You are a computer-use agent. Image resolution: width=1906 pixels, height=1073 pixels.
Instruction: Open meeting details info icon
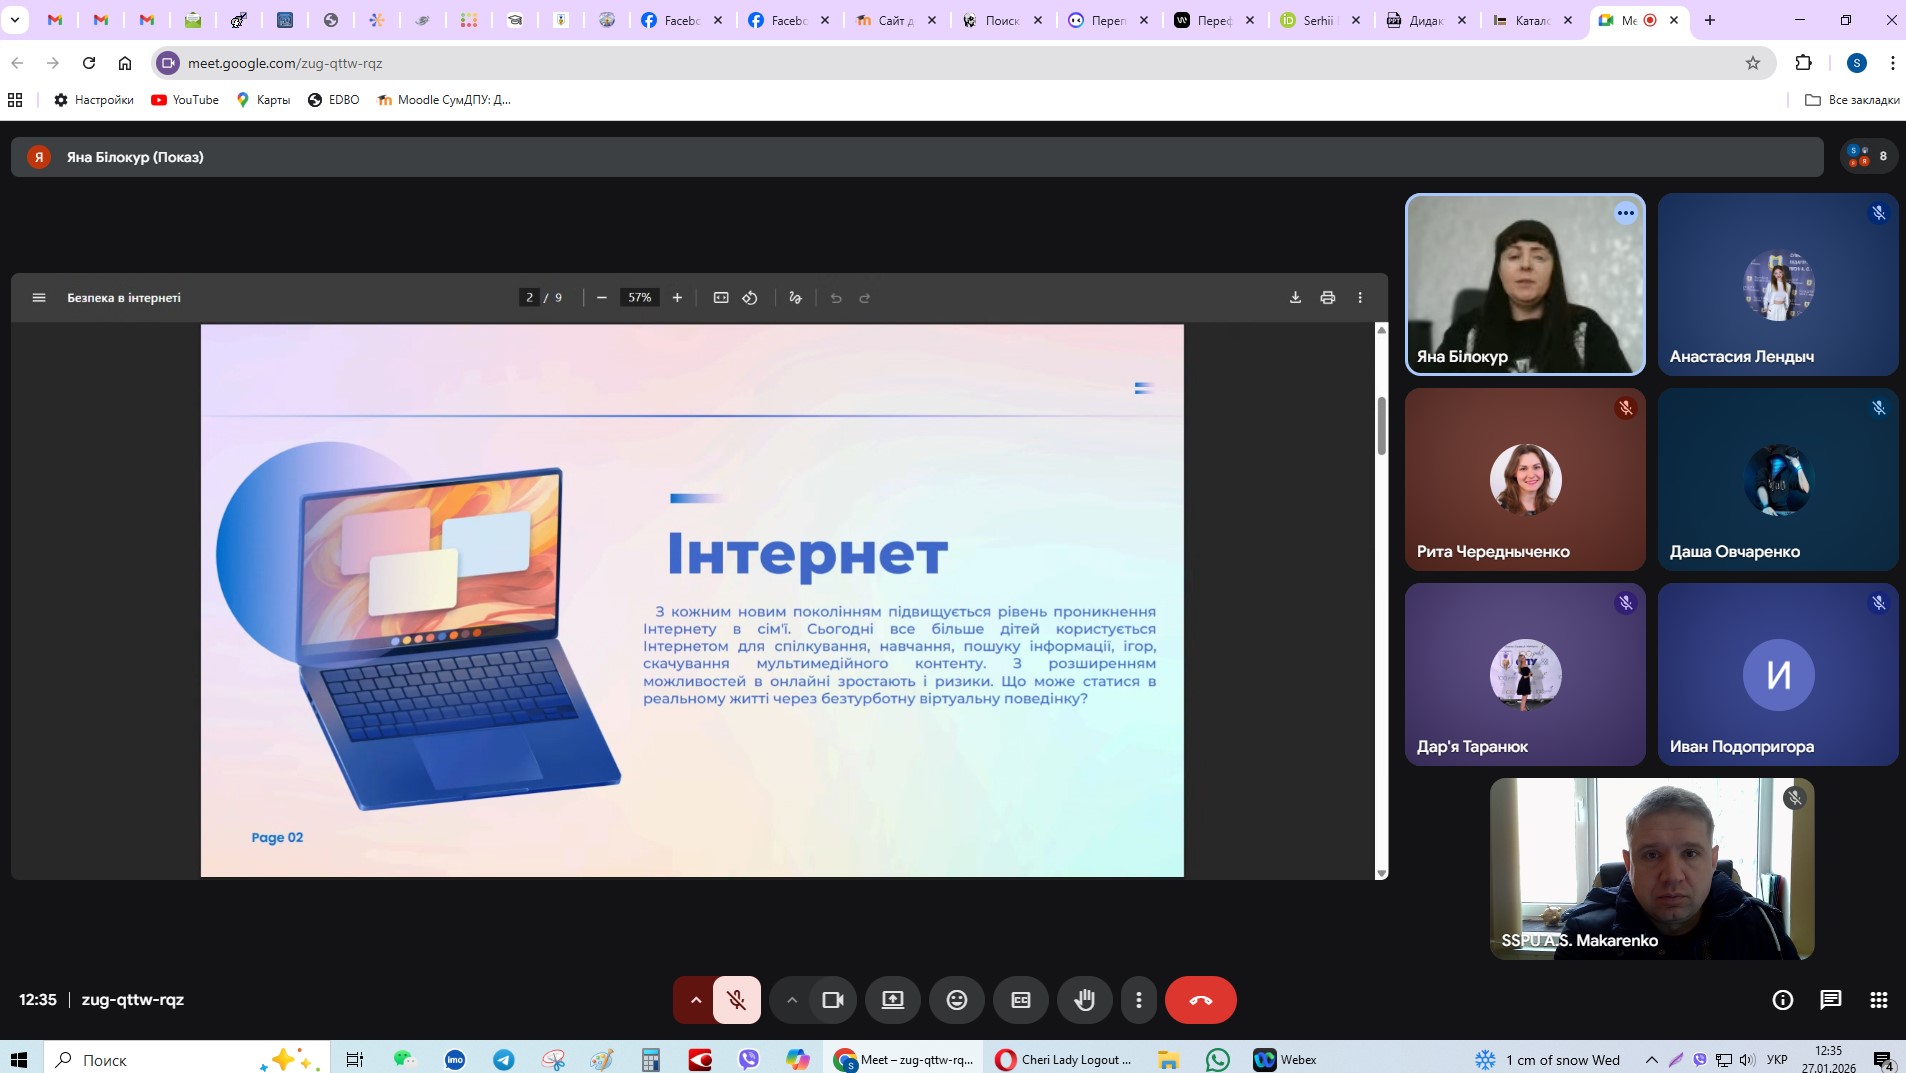coord(1782,1000)
